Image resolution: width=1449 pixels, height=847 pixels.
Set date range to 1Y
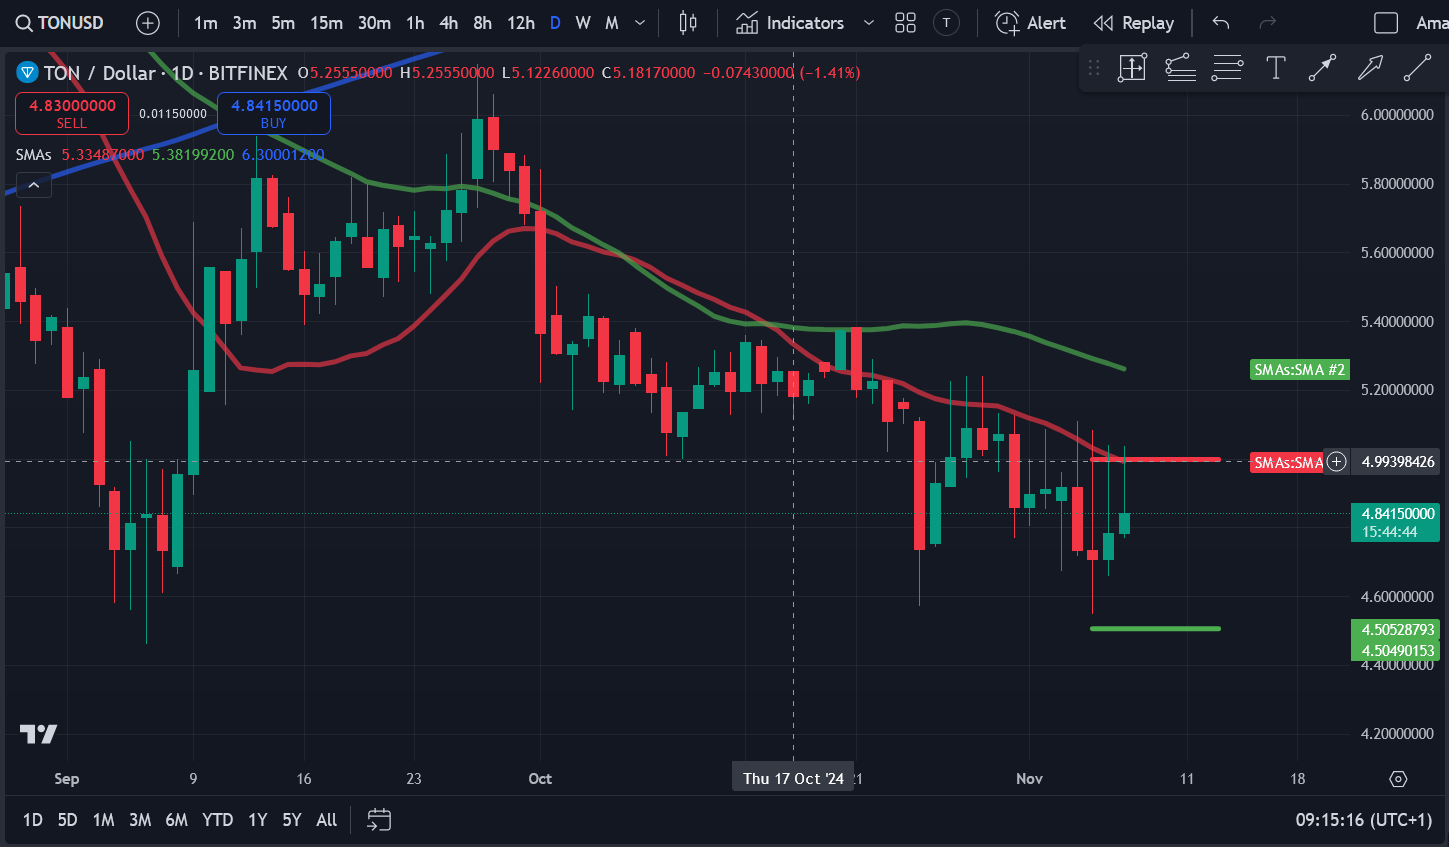(x=258, y=820)
